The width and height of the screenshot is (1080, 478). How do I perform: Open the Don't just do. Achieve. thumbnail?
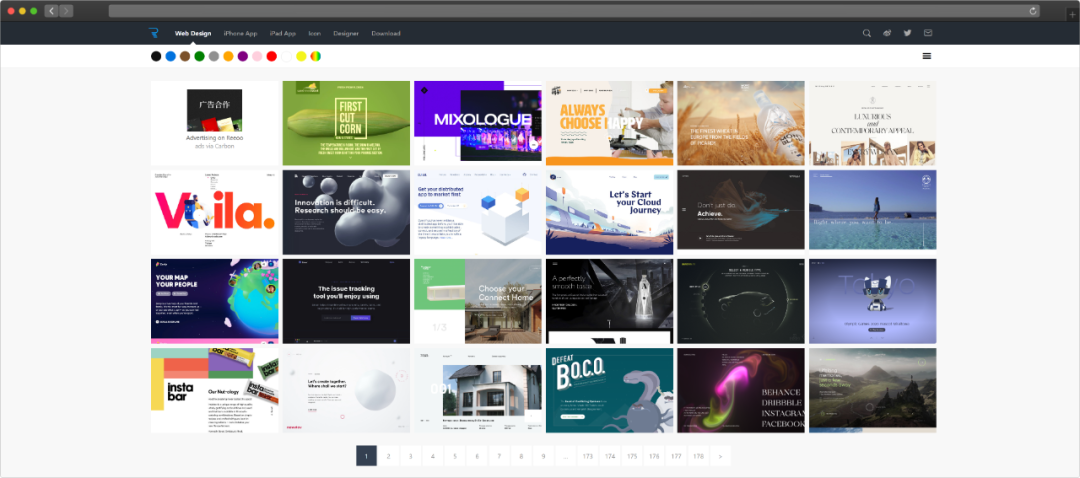click(741, 209)
